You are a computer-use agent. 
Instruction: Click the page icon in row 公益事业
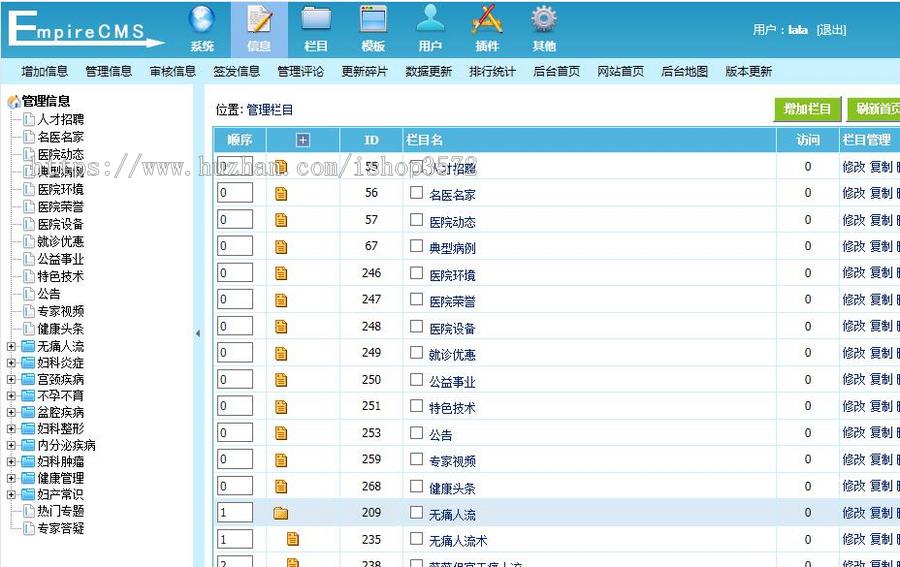(281, 380)
